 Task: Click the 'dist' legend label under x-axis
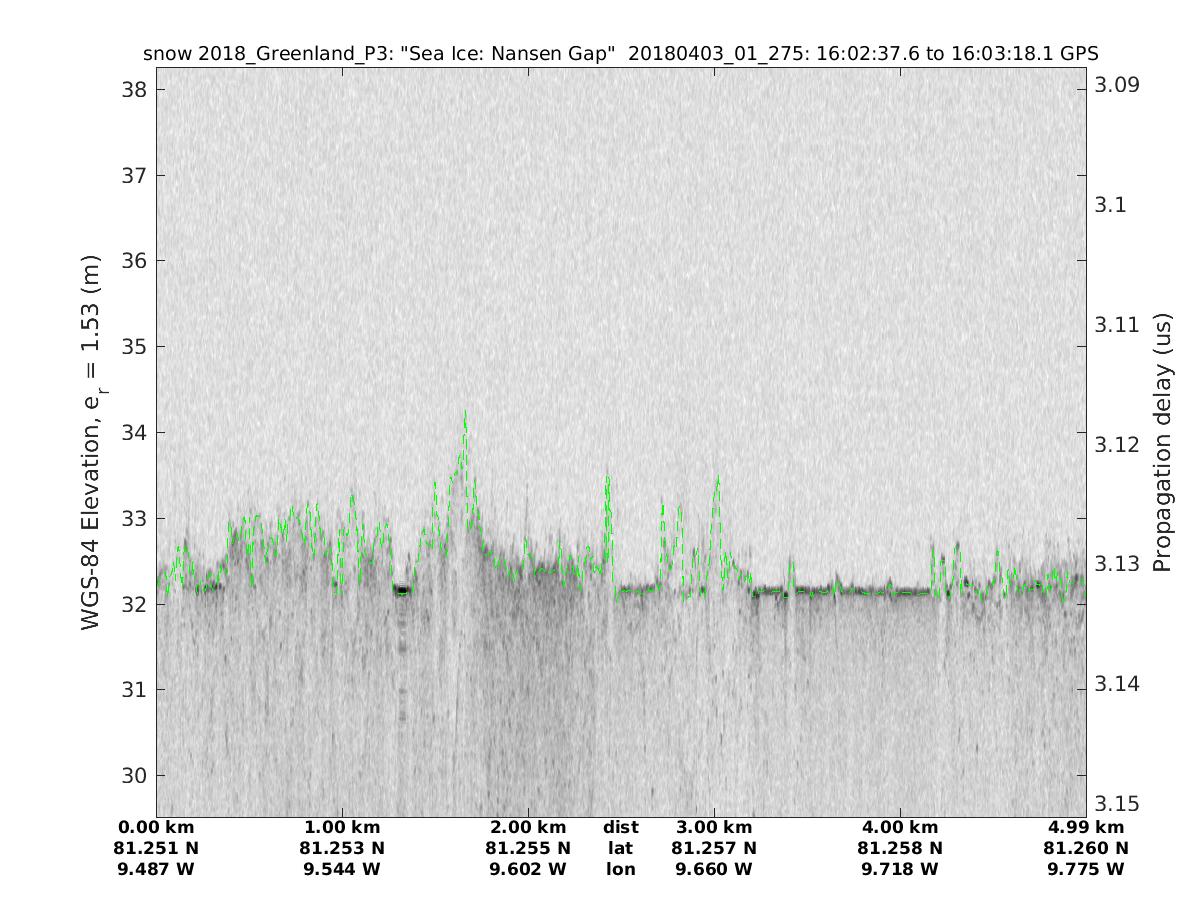point(620,827)
